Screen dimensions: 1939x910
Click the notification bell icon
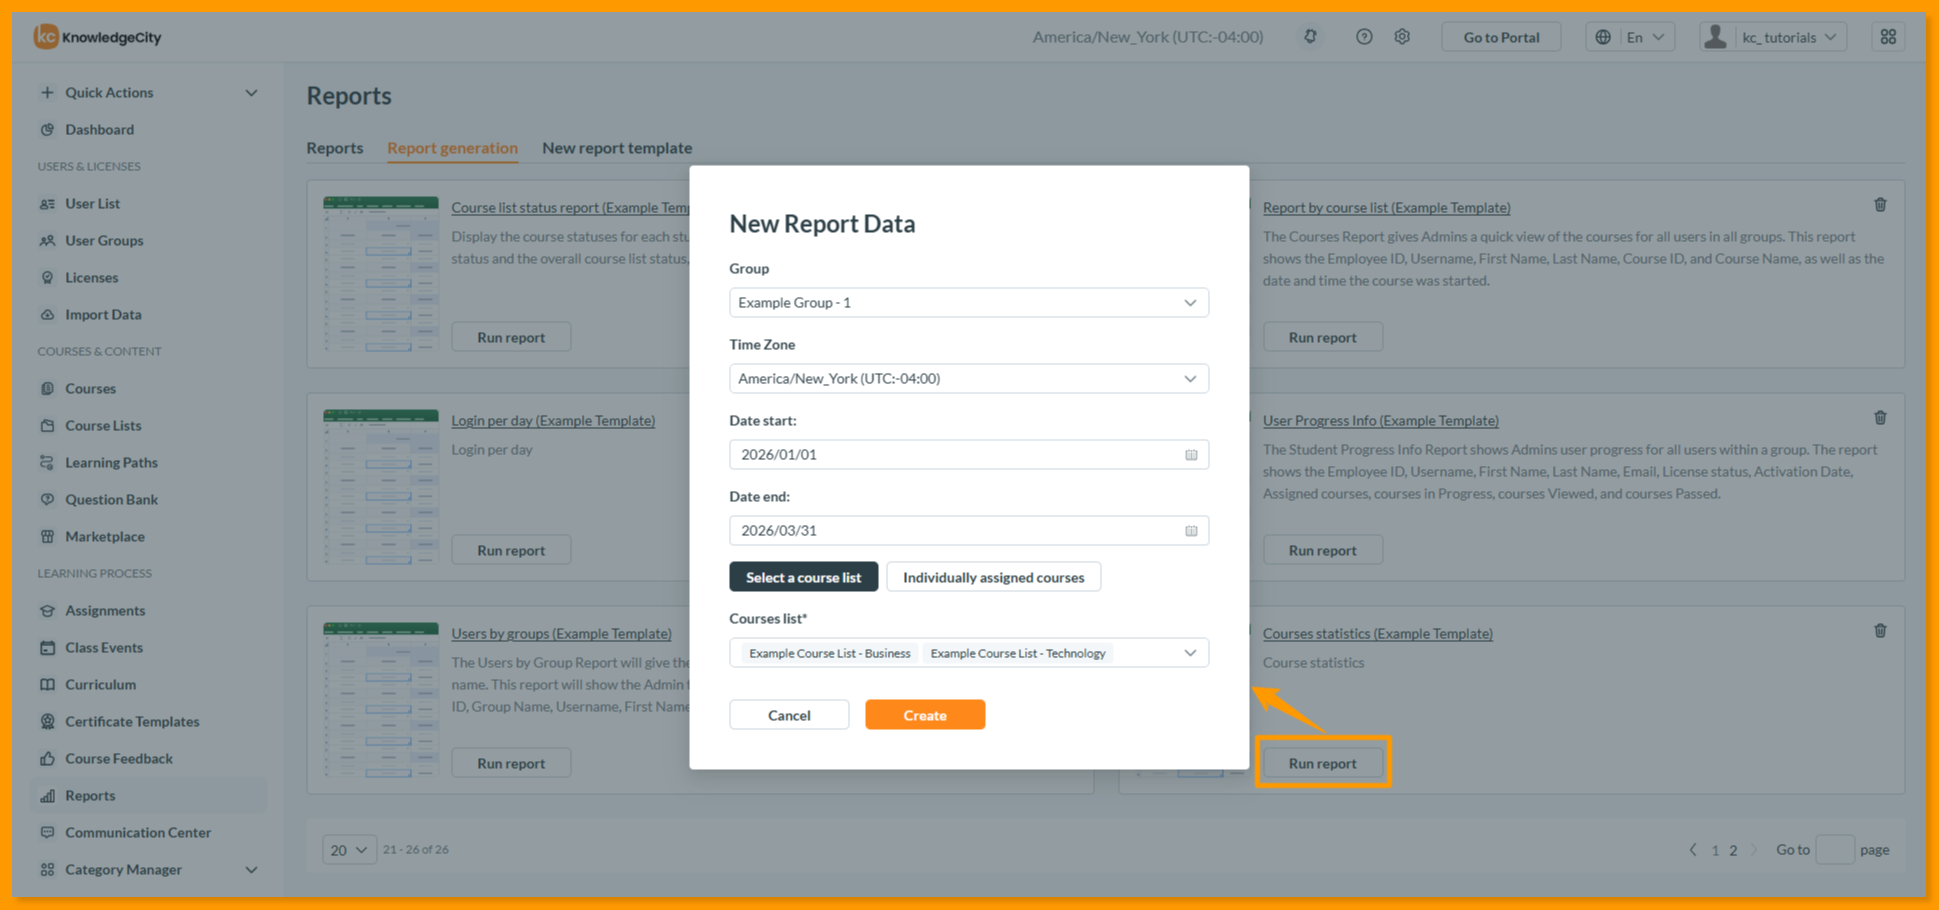[1310, 37]
